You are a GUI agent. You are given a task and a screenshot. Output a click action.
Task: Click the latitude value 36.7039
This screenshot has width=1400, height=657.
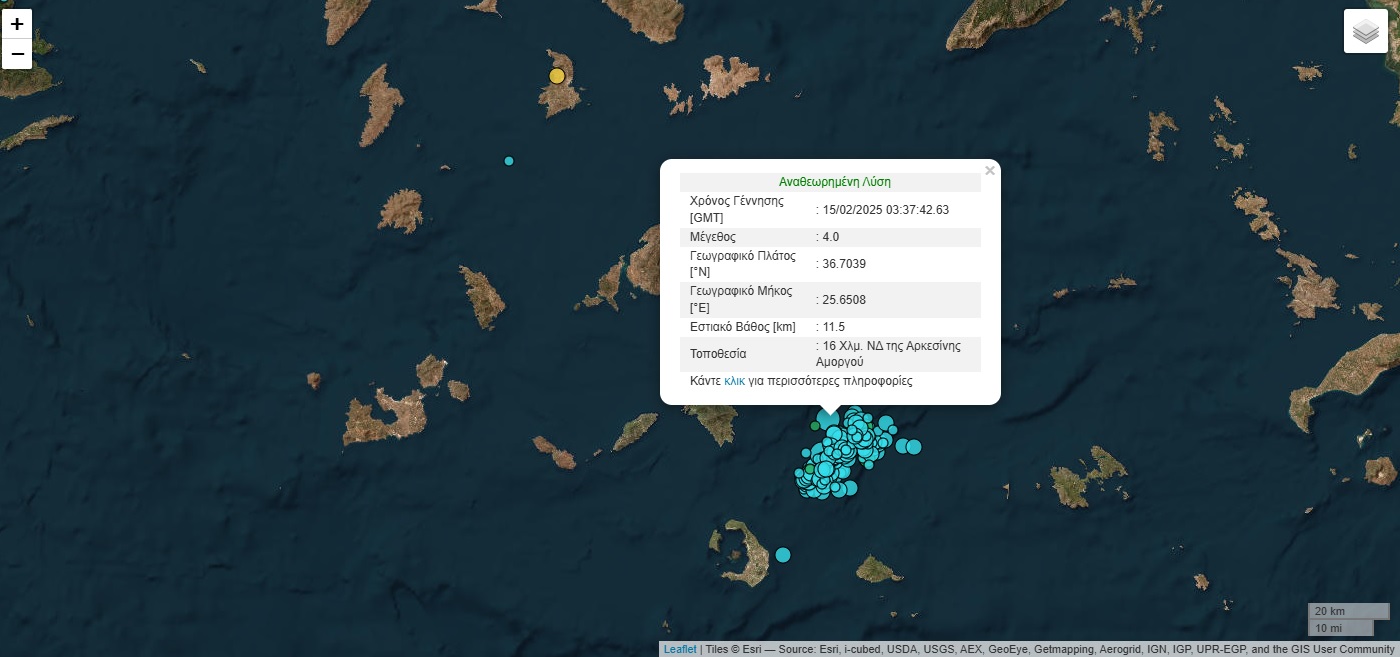coord(844,264)
